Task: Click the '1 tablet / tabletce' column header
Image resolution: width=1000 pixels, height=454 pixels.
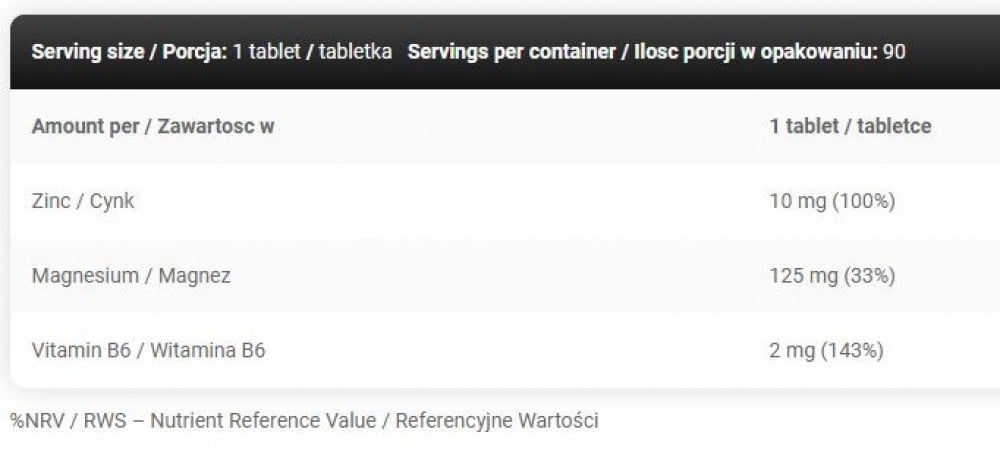Action: pyautogui.click(x=850, y=127)
